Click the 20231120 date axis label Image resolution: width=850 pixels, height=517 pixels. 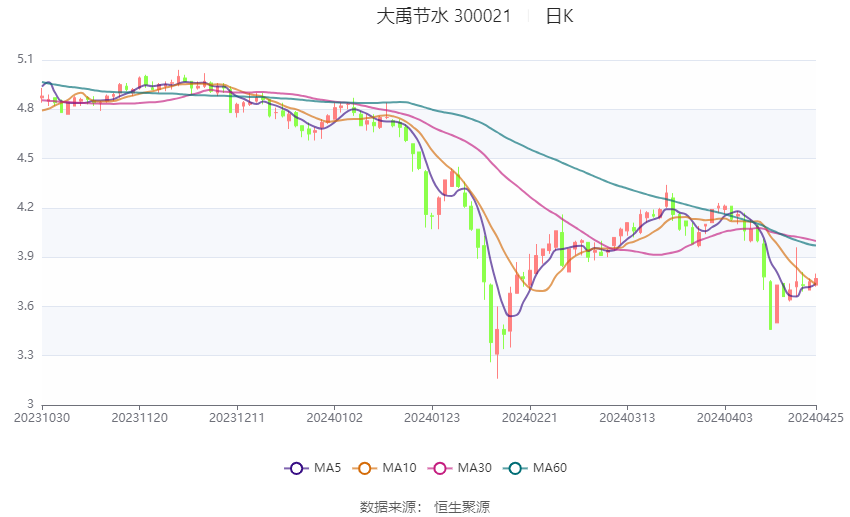(139, 416)
